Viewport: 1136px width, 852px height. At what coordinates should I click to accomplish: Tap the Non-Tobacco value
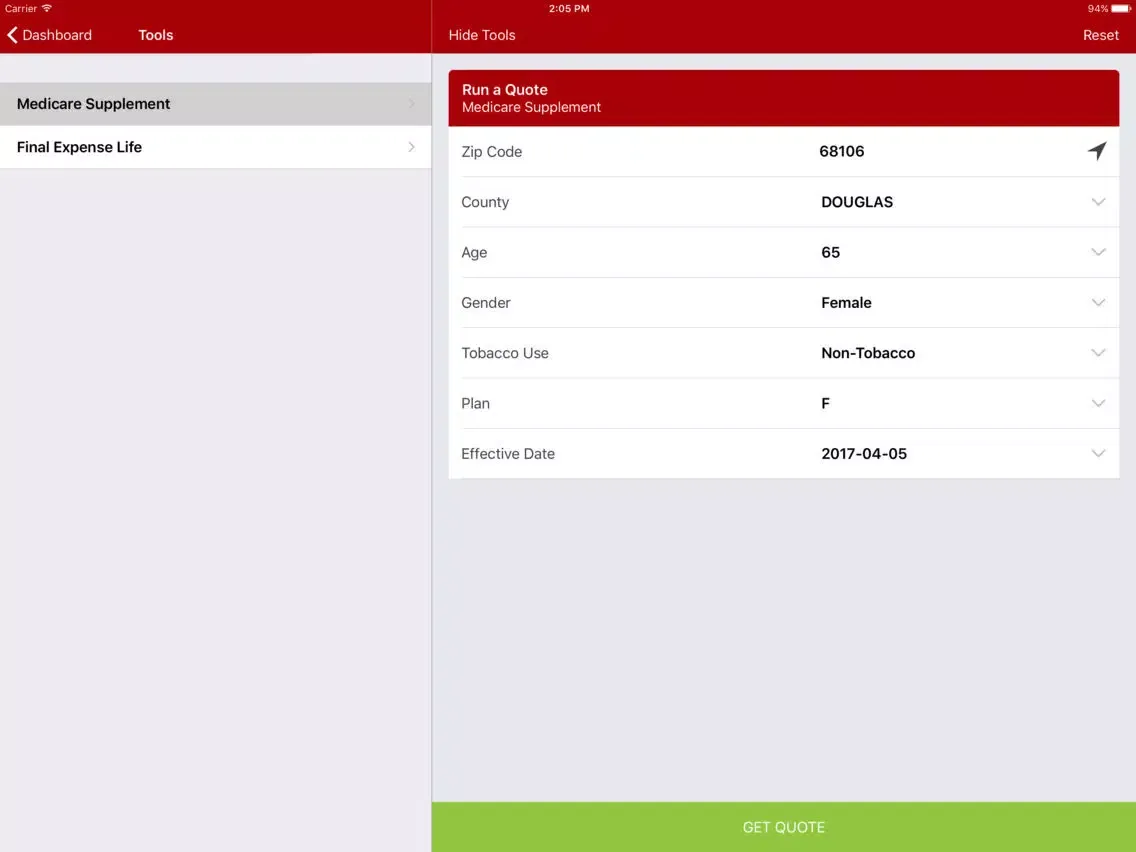pos(868,353)
